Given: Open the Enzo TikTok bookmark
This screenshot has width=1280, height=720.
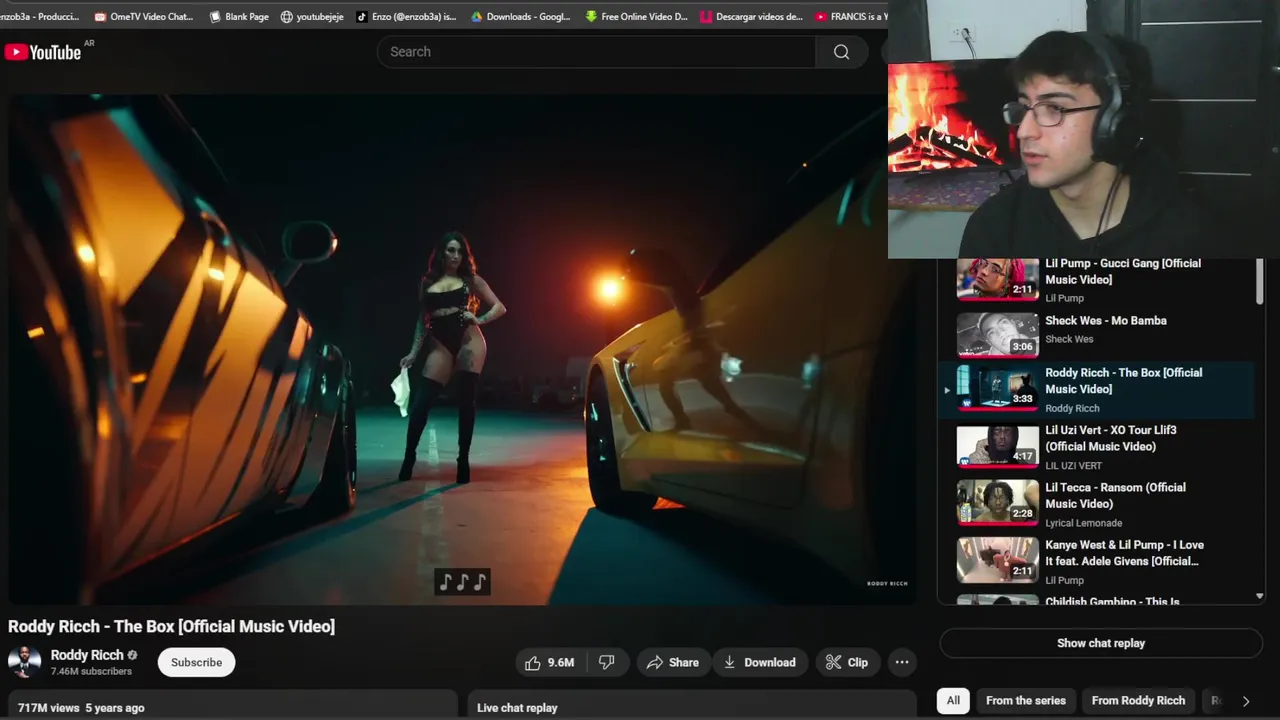Looking at the screenshot, I should coord(406,17).
